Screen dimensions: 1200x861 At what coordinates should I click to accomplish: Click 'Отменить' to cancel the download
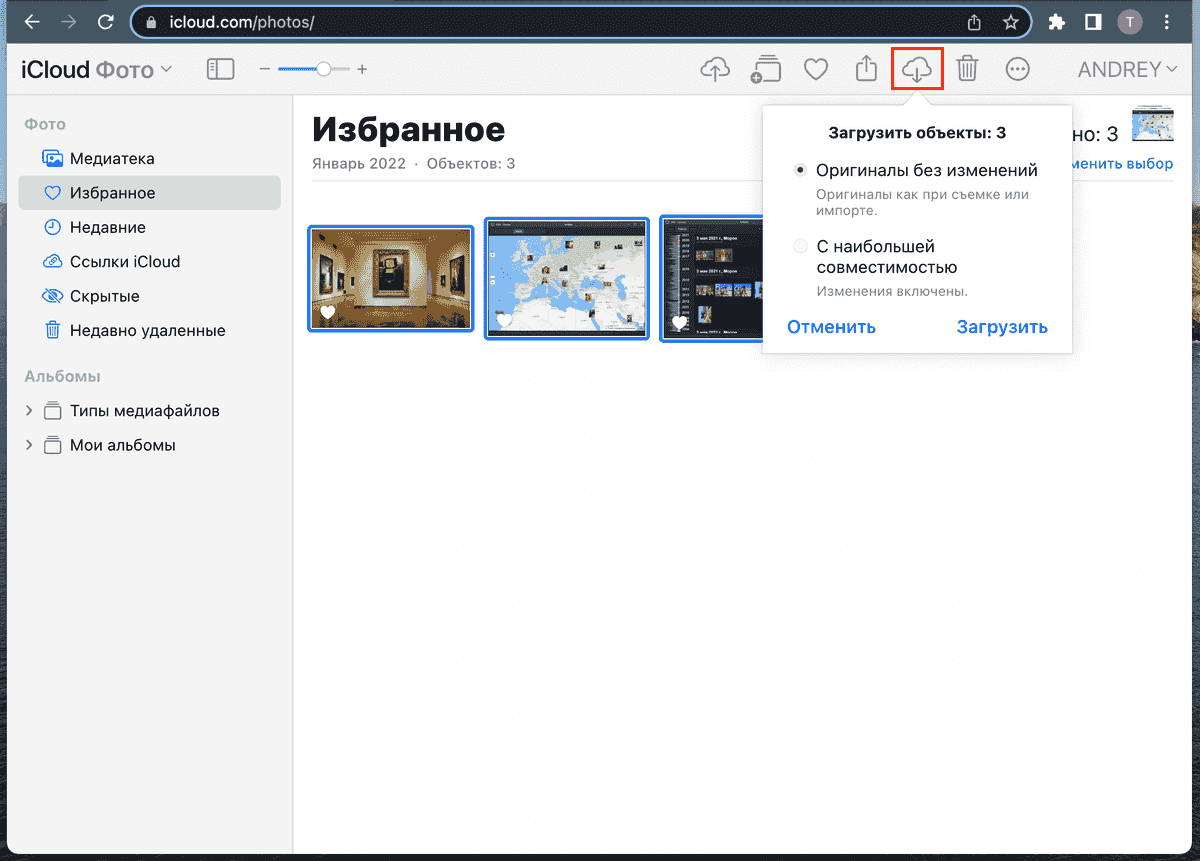(831, 327)
